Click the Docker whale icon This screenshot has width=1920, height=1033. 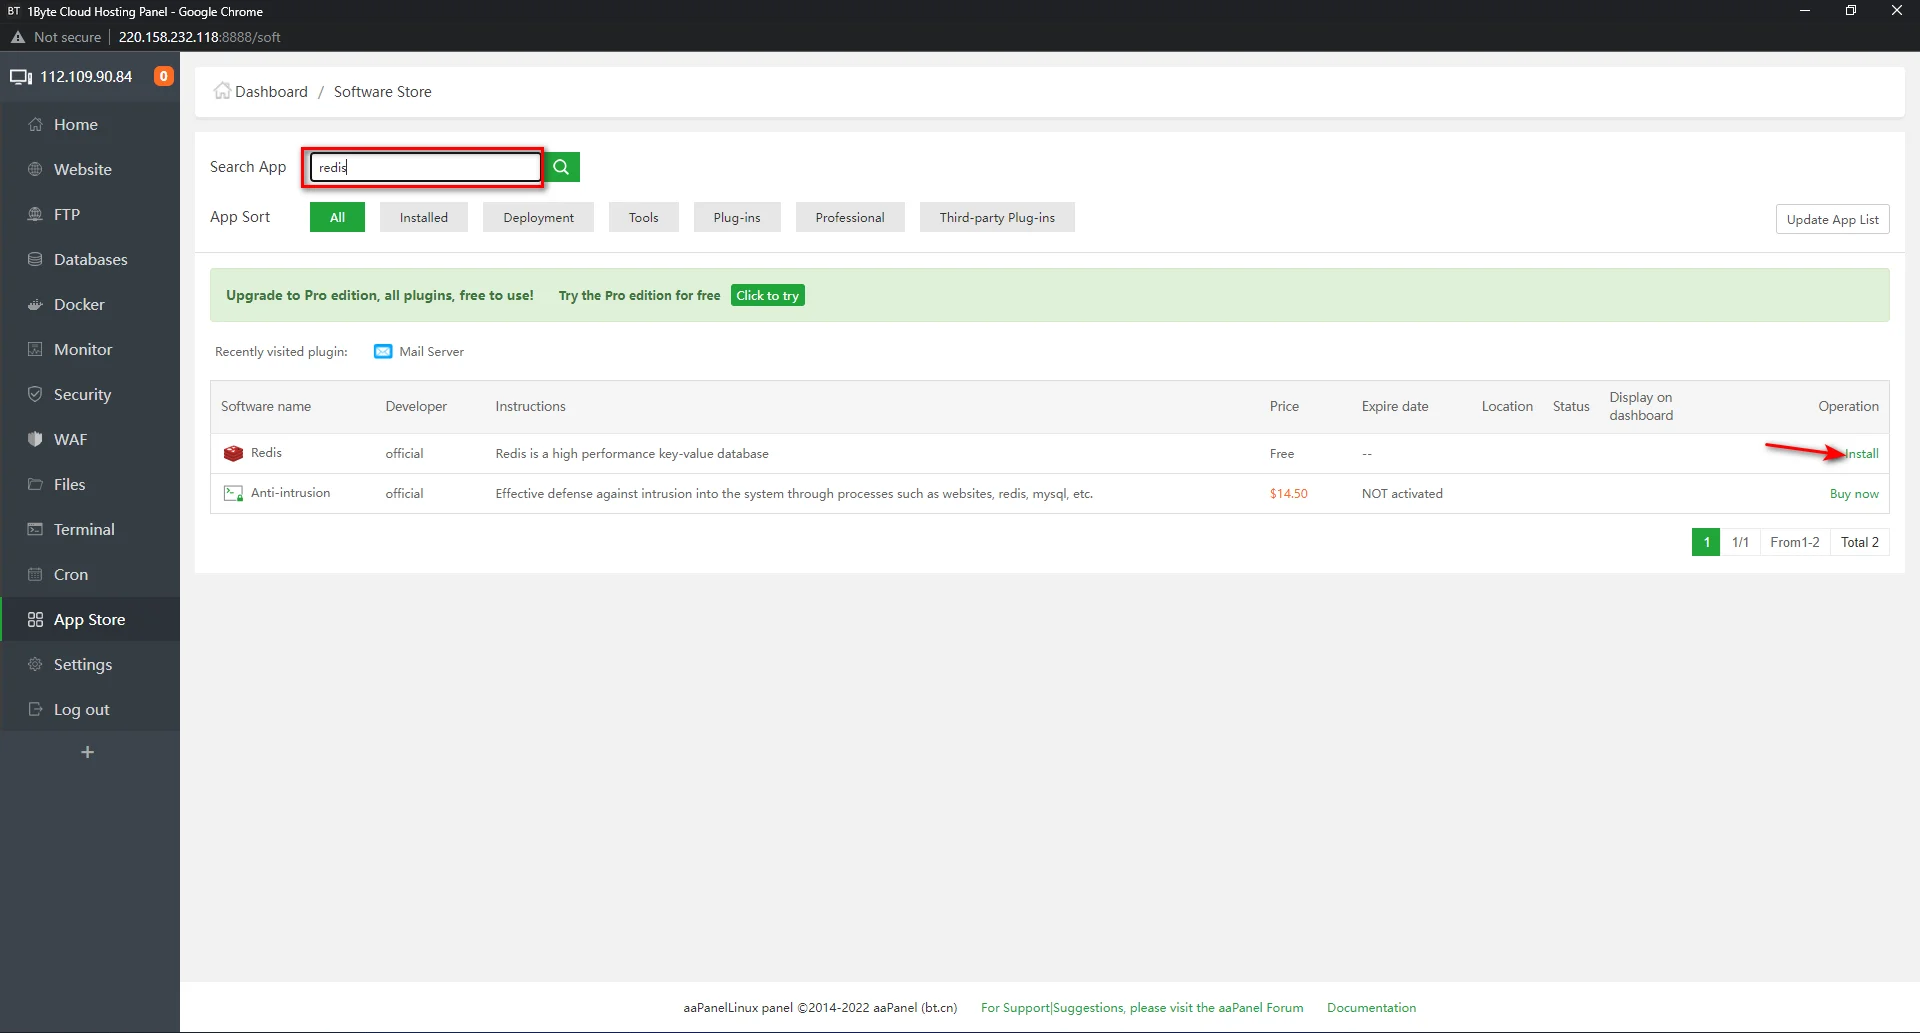click(35, 305)
